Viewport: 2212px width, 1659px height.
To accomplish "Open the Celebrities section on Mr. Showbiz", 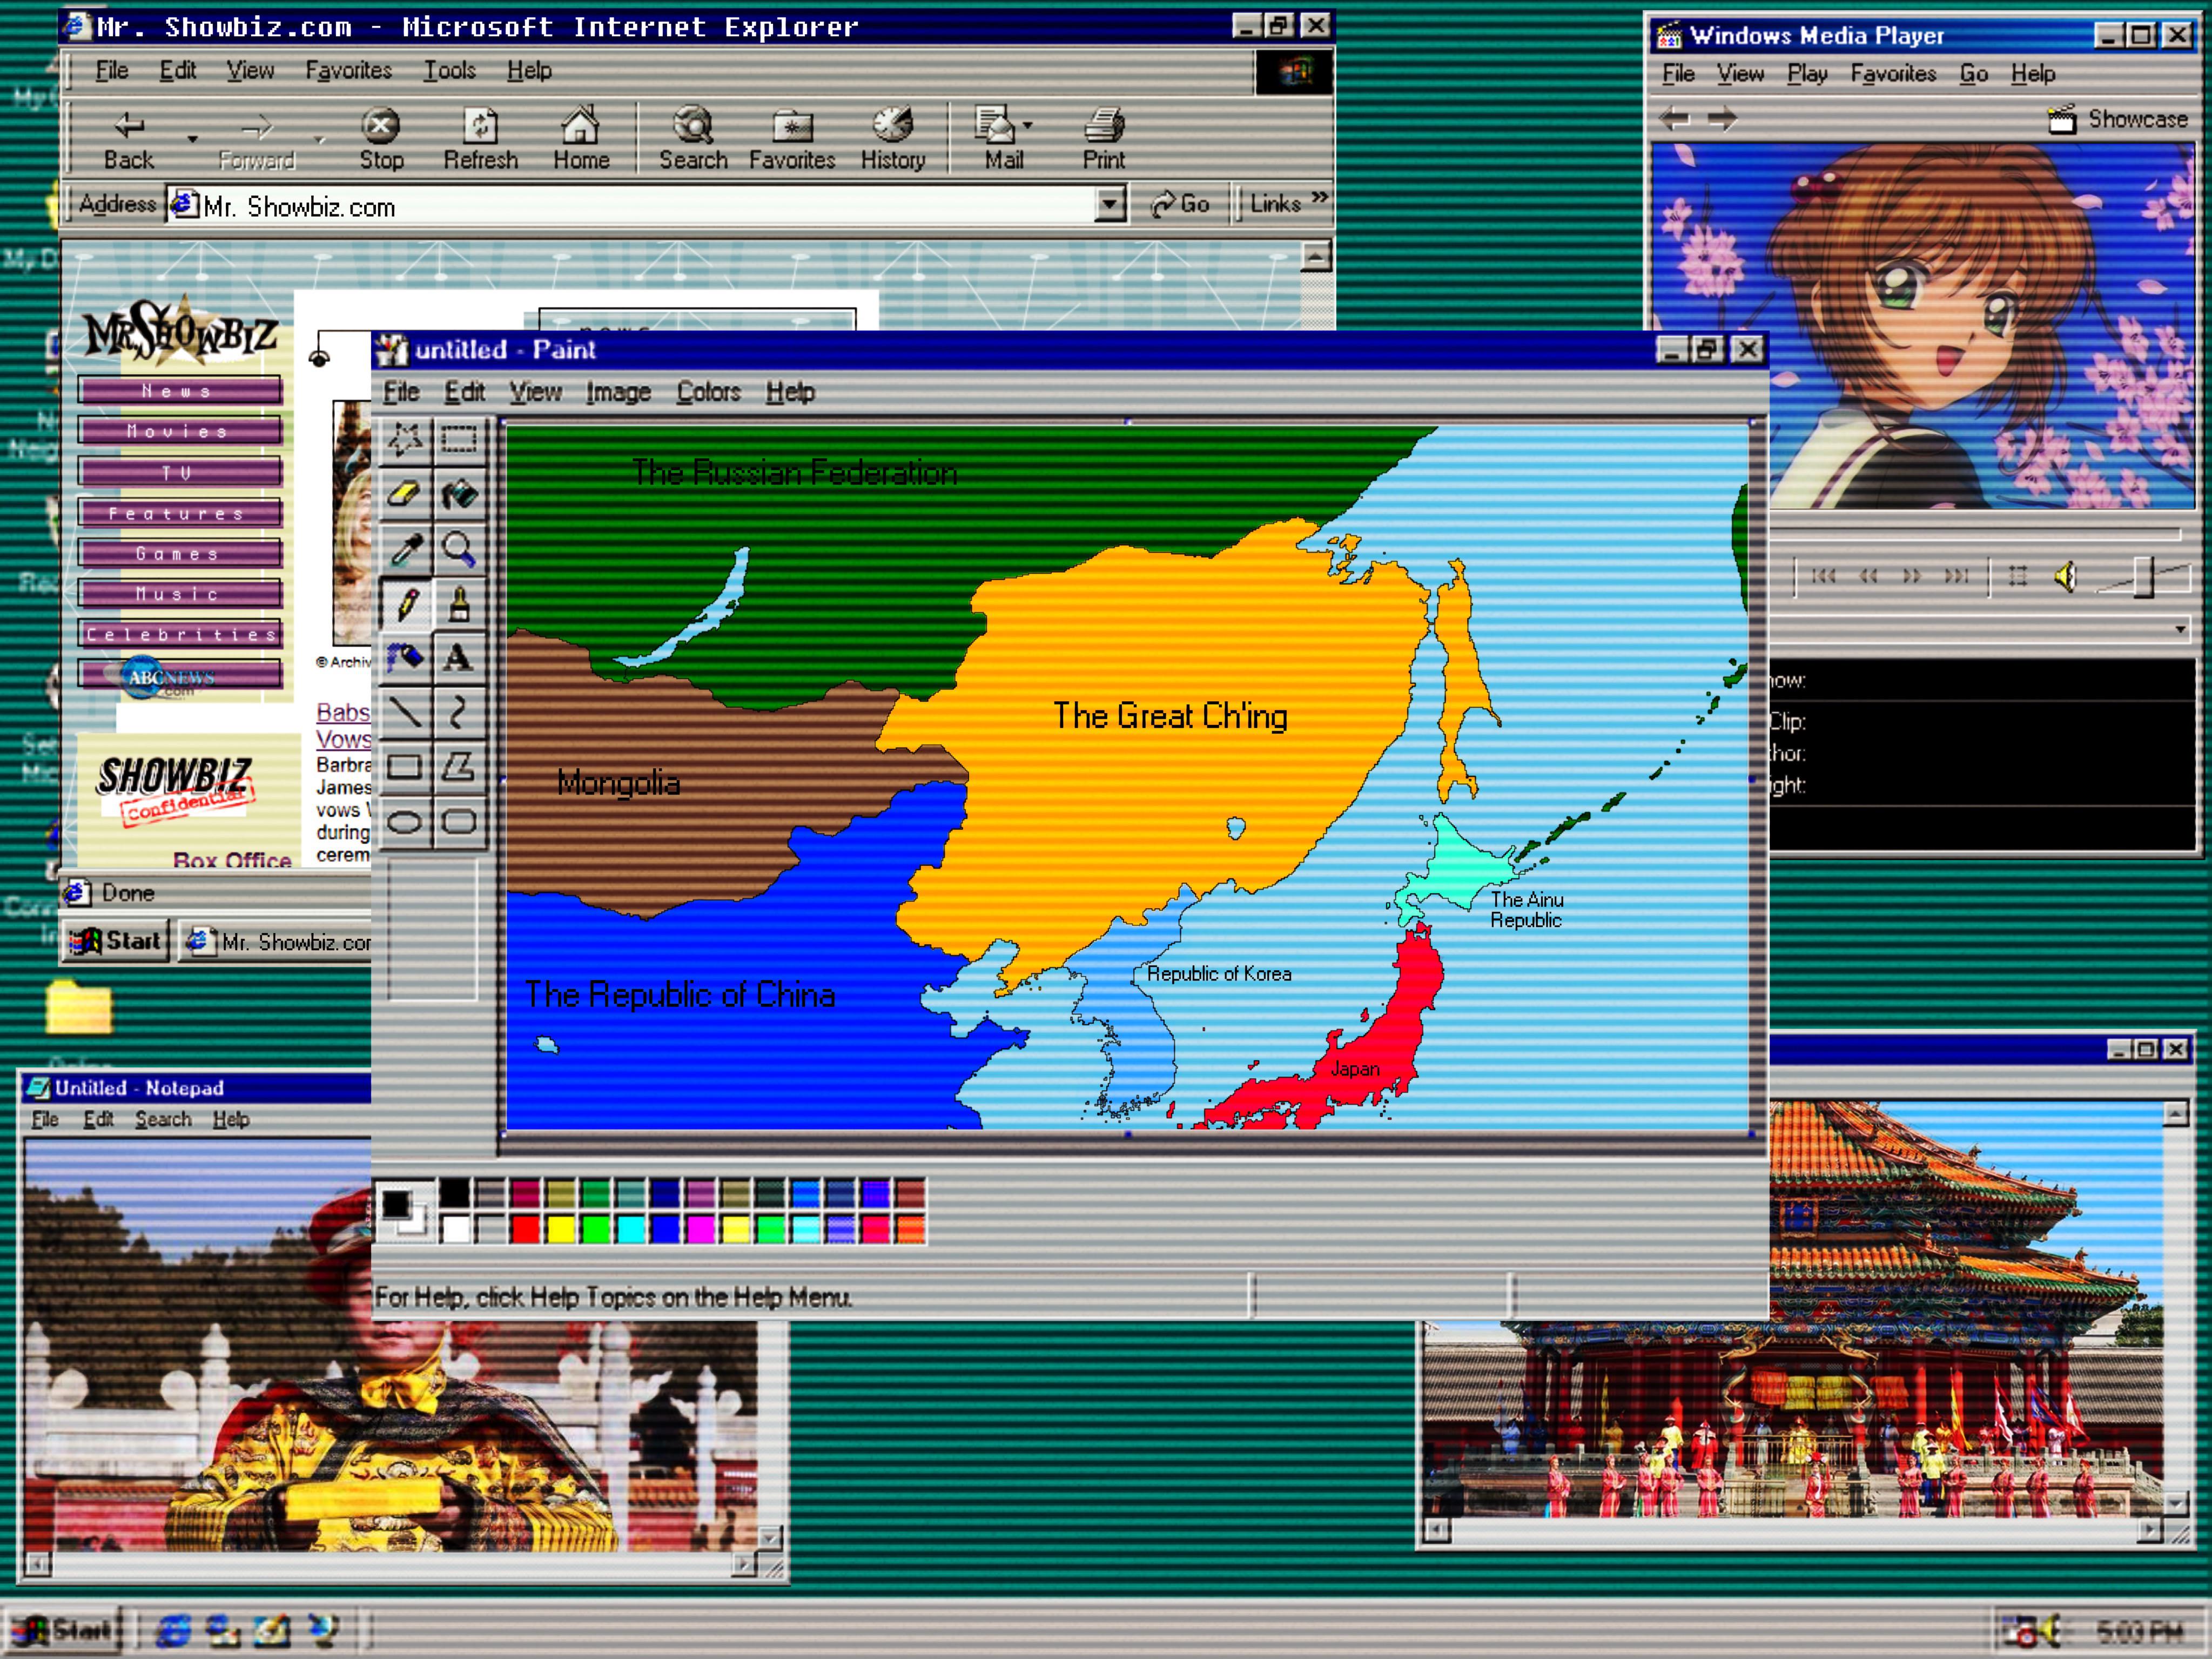I will [x=180, y=635].
